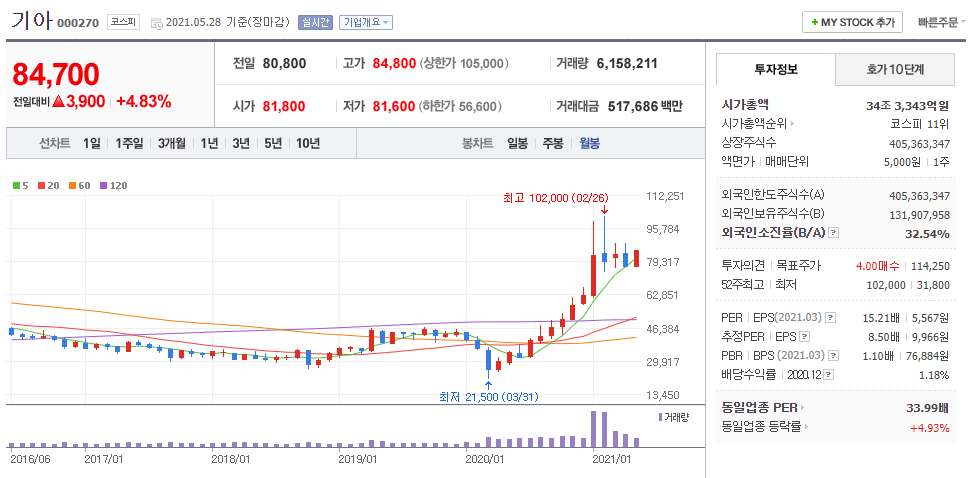This screenshot has height=478, width=976.
Task: Open 동일업종 PER link
Action: (762, 408)
